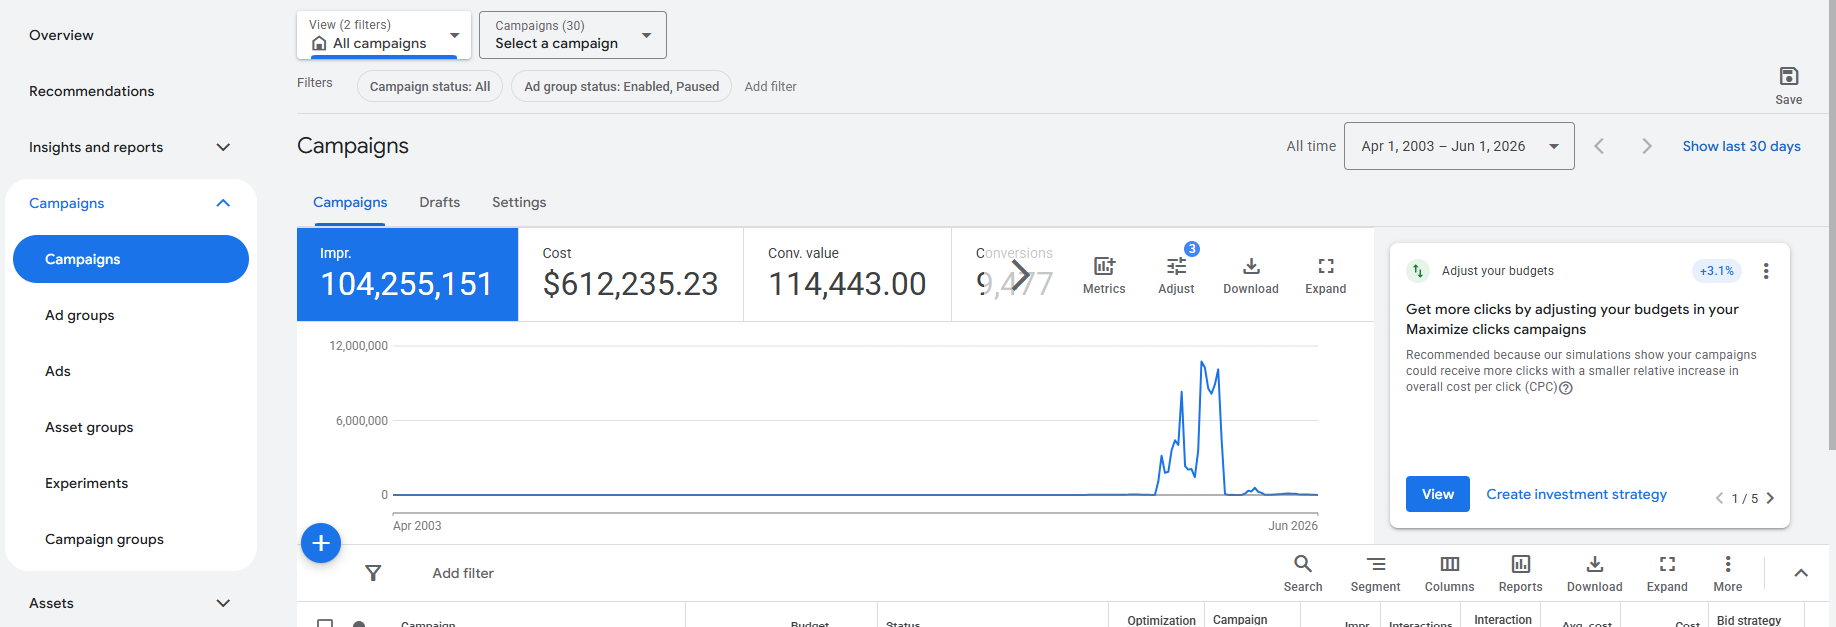Go to next recommendation card
The image size is (1836, 627).
click(x=1770, y=498)
